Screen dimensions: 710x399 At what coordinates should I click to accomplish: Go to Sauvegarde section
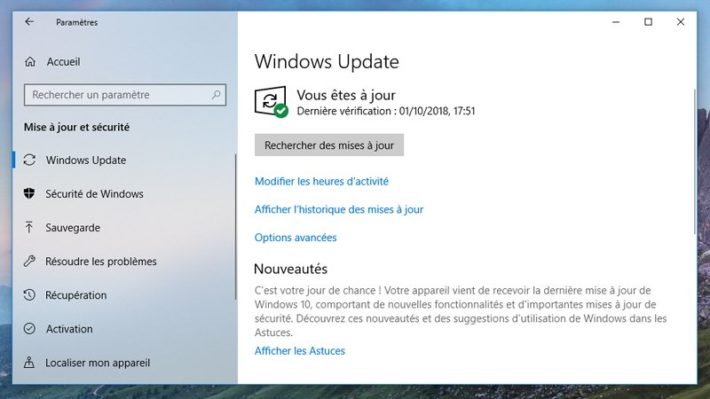[x=72, y=227]
